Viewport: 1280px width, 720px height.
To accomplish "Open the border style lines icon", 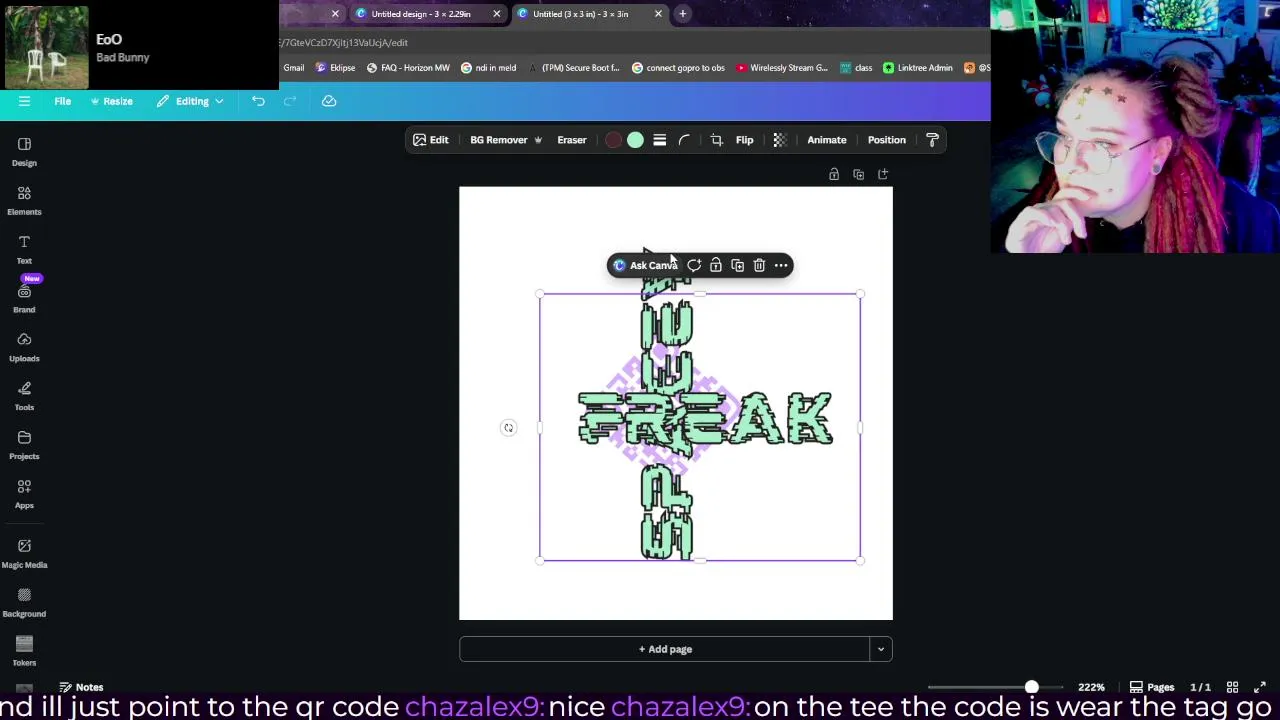I will (660, 140).
